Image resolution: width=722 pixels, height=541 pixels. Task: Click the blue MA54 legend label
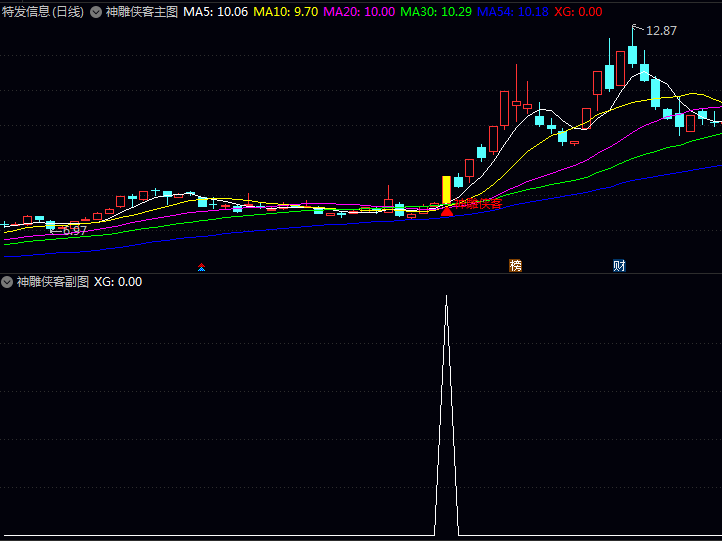coord(512,12)
